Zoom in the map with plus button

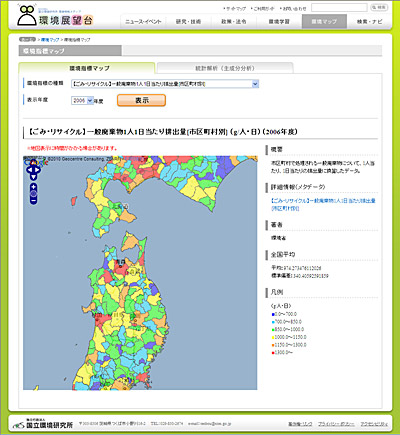(33, 186)
